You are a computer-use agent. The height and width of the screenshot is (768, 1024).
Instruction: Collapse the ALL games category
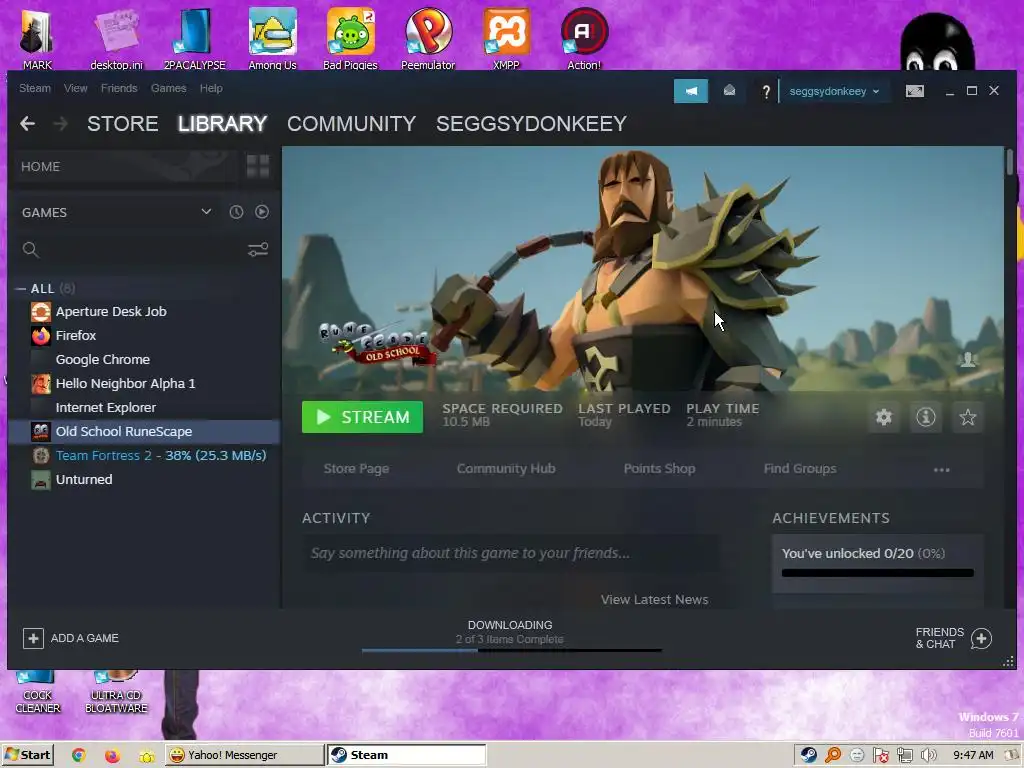pos(21,289)
